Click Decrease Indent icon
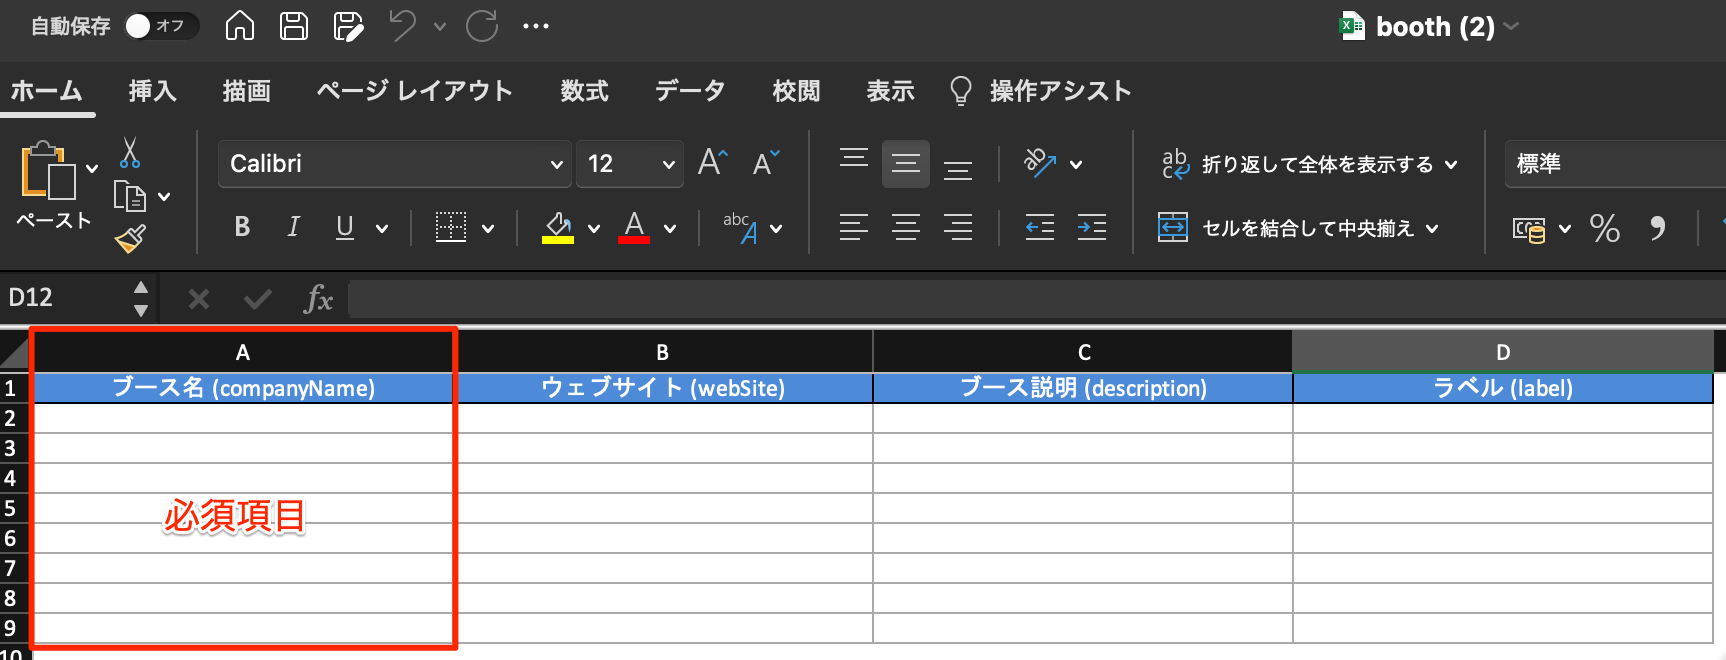1726x660 pixels. 1040,228
